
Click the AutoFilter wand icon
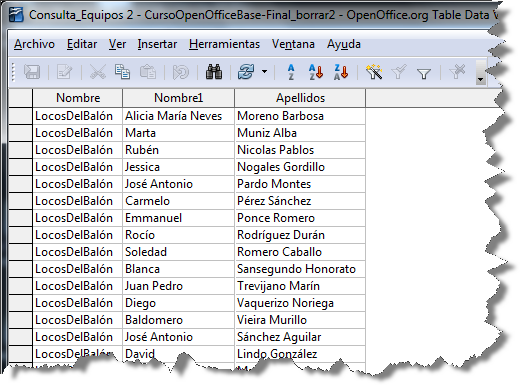point(374,72)
